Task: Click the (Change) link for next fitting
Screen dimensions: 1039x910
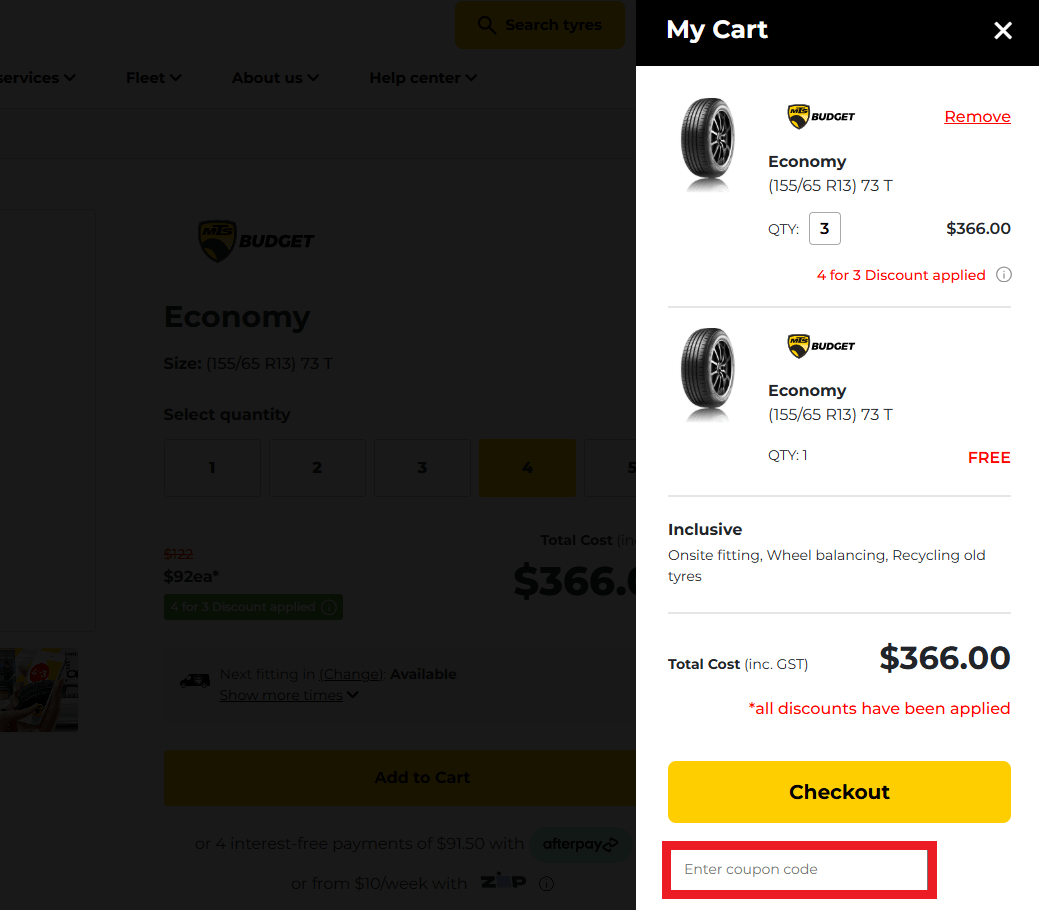Action: coord(350,674)
